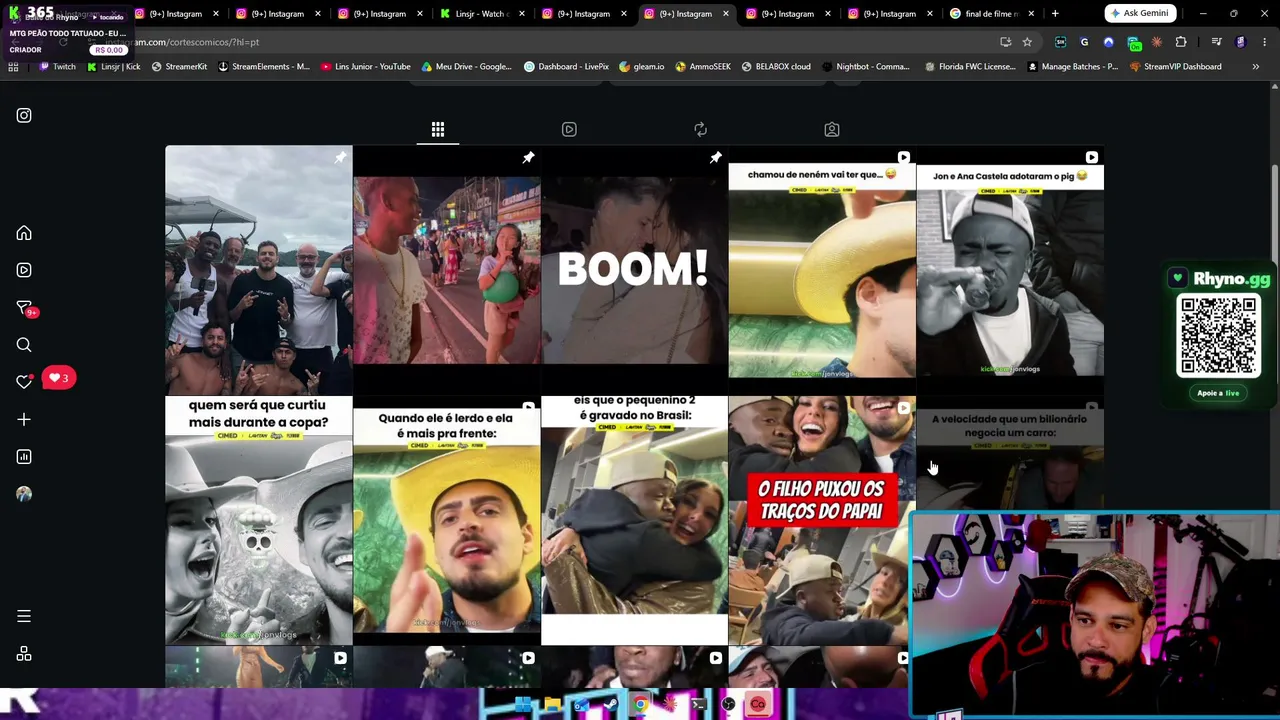This screenshot has width=1280, height=720.
Task: Switch to the profile Reels tab
Action: point(569,129)
